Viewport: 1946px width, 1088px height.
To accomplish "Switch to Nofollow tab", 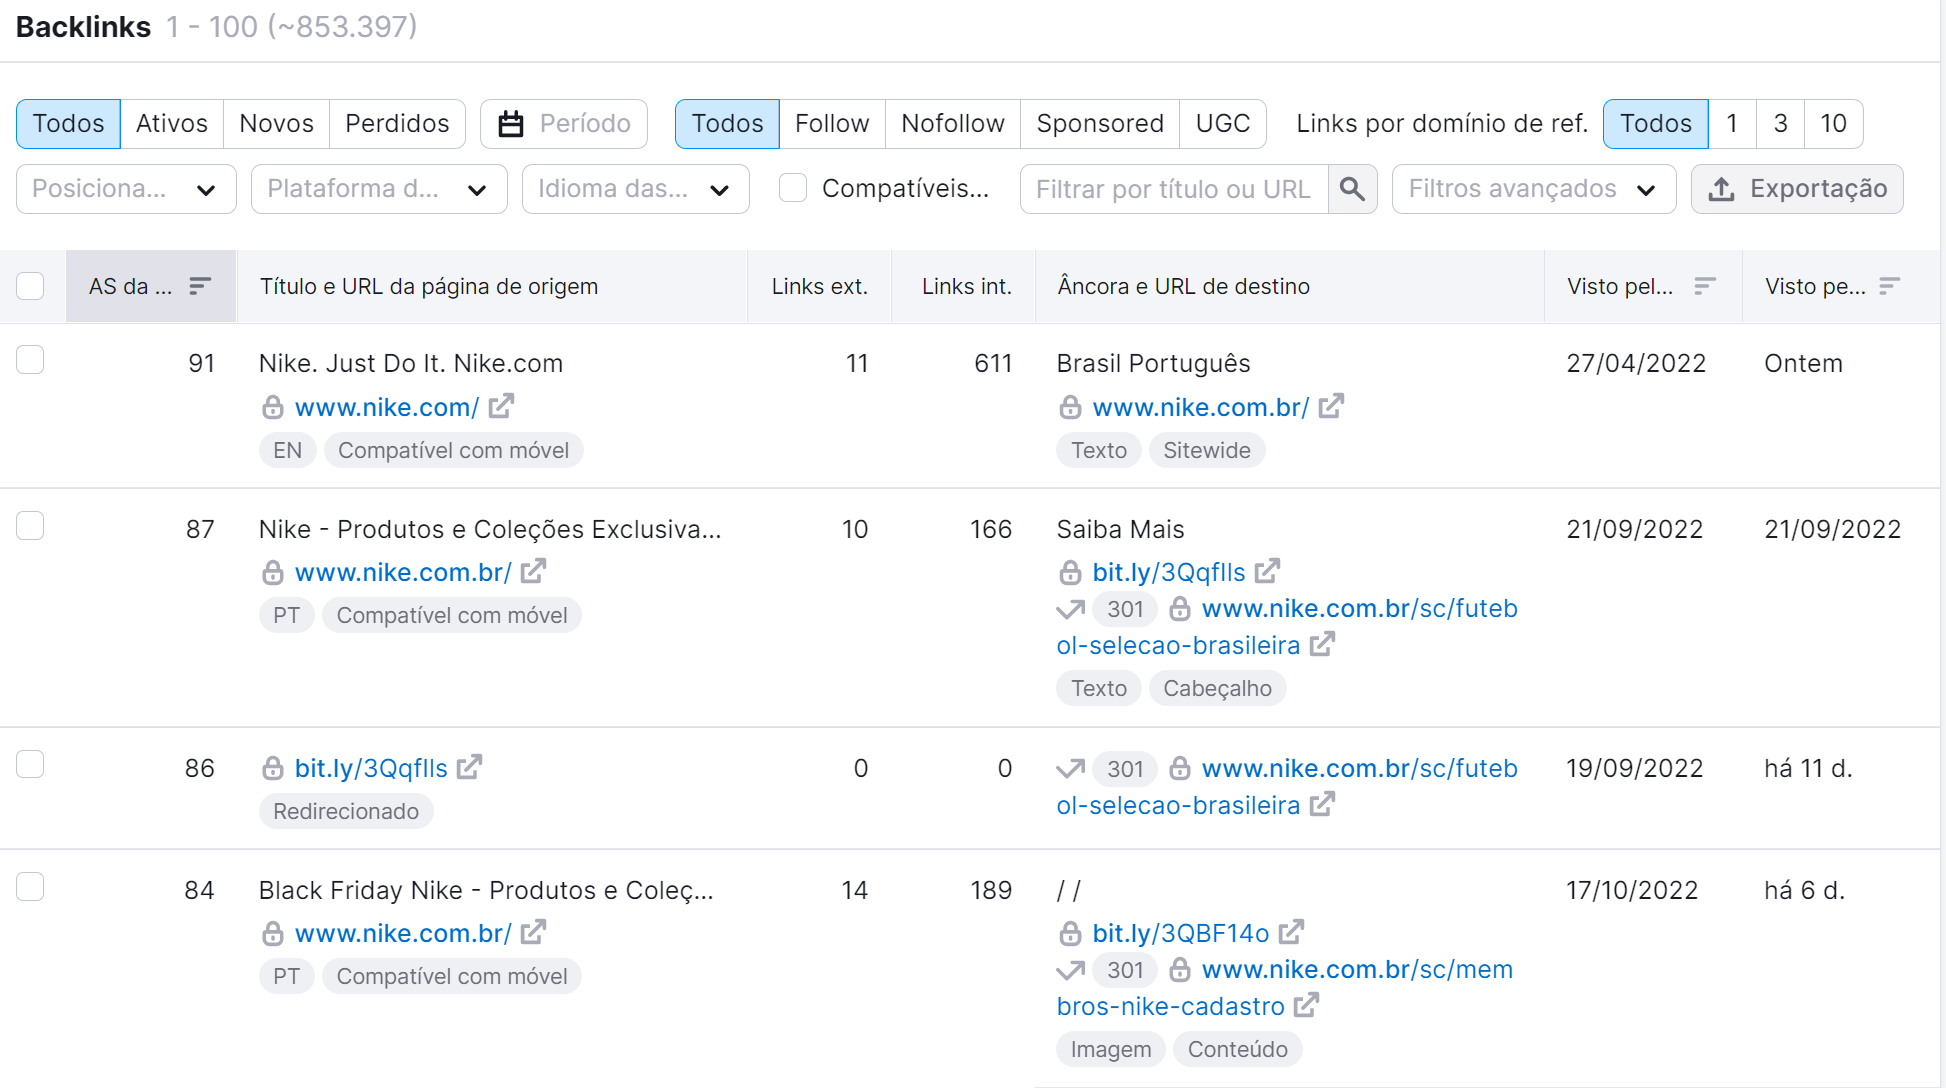I will pyautogui.click(x=953, y=122).
